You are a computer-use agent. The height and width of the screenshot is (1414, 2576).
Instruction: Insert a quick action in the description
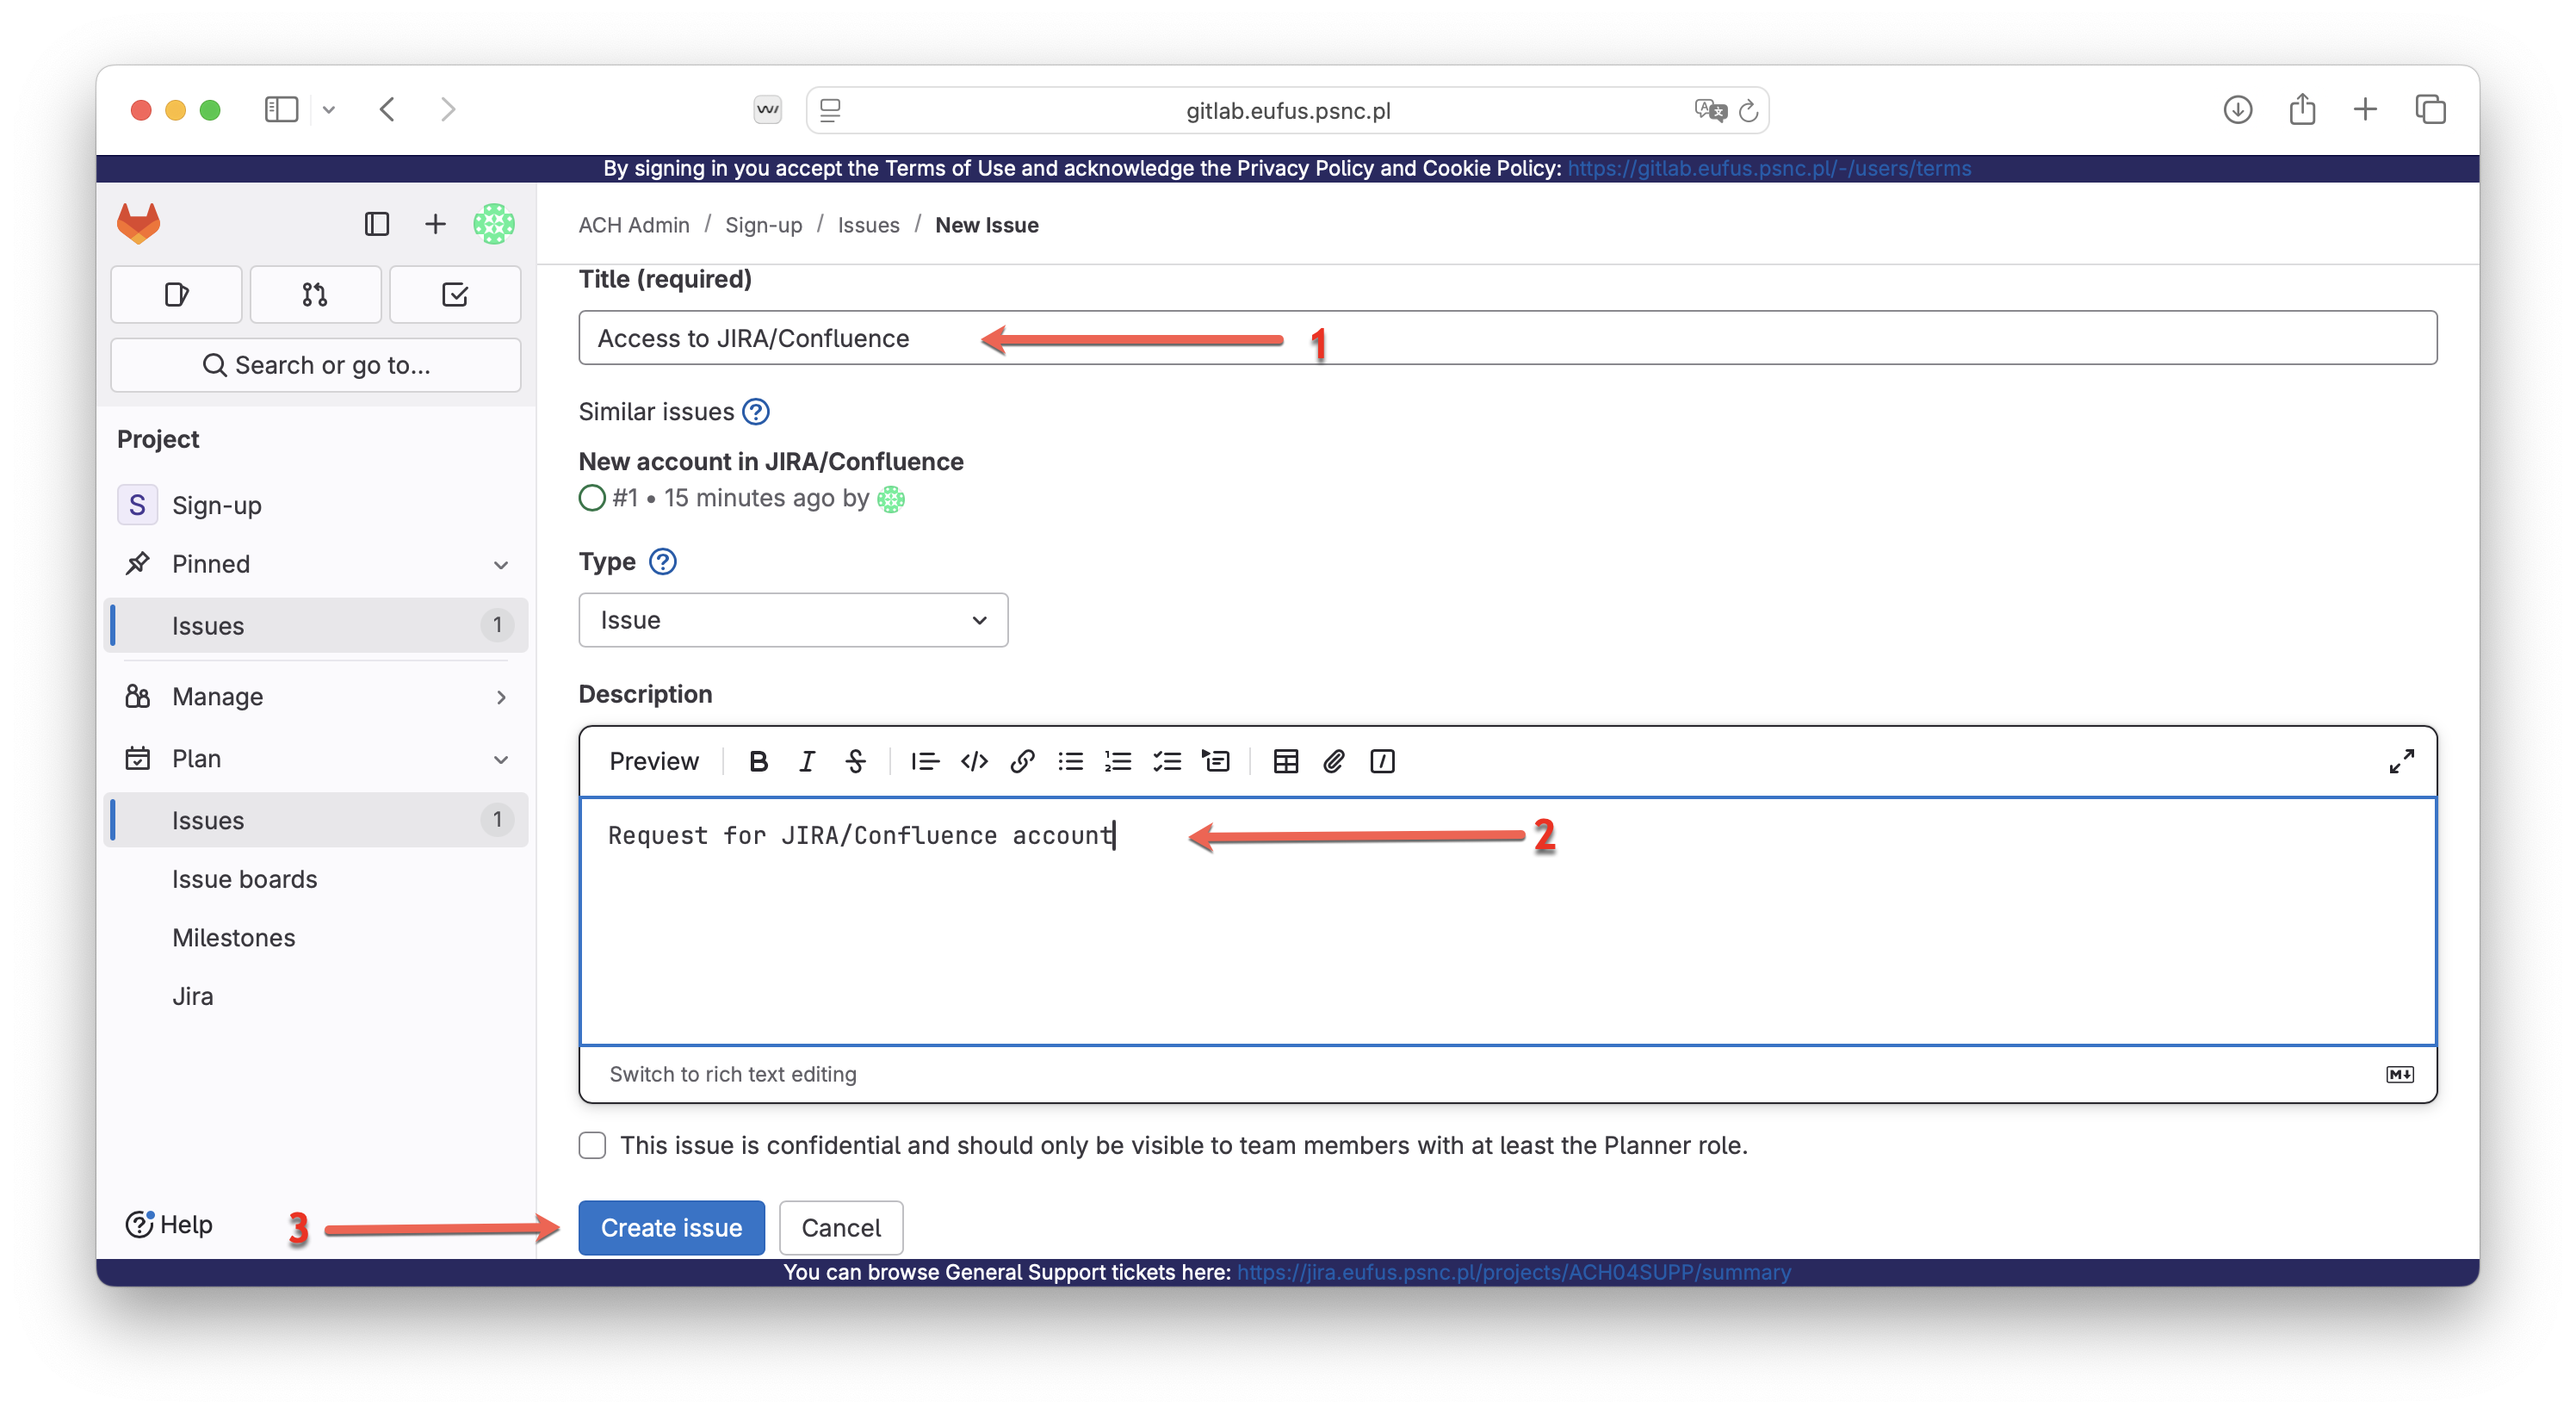[1383, 762]
